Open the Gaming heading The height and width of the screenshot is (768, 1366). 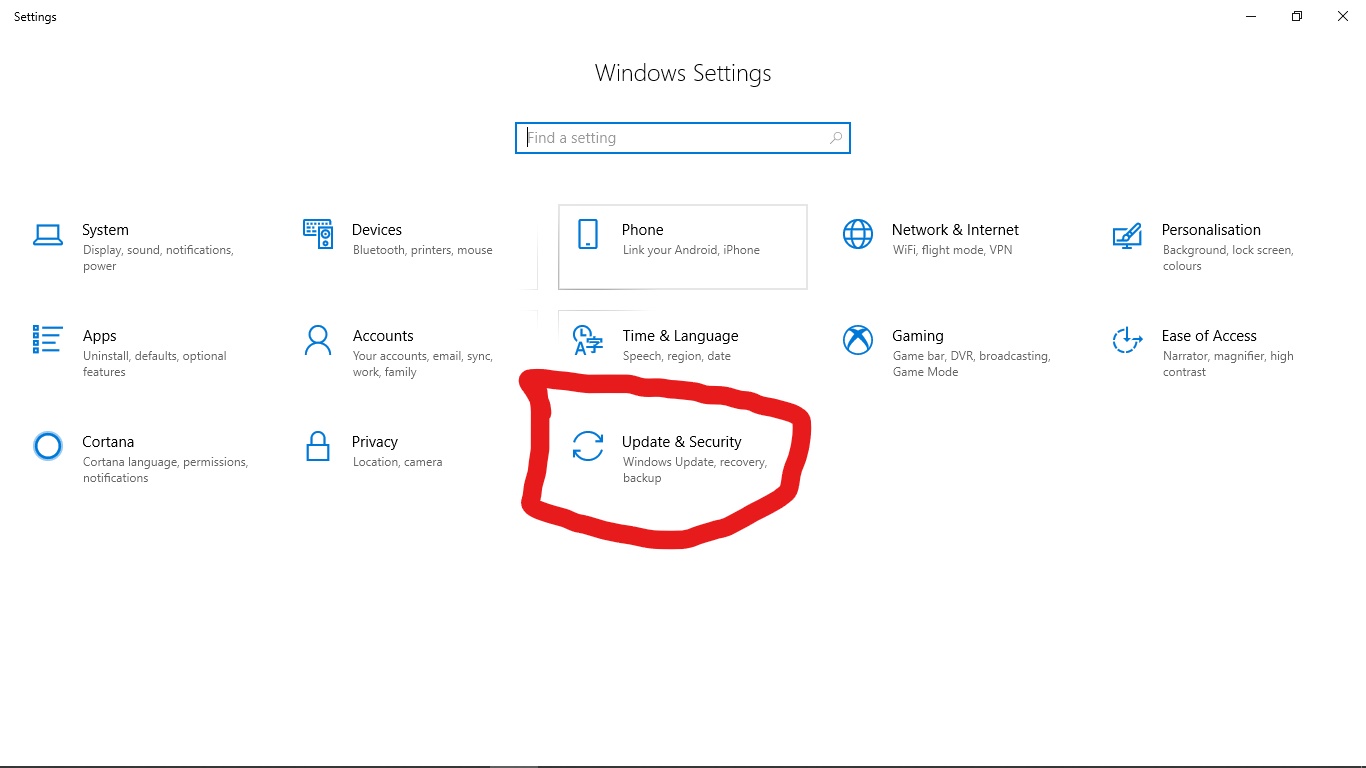click(x=918, y=336)
